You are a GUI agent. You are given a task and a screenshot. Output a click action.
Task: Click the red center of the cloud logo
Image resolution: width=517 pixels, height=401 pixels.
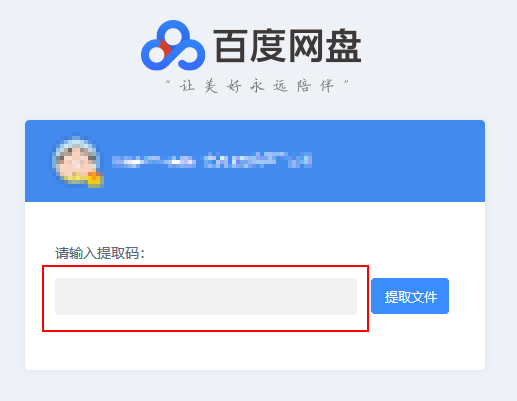coord(165,49)
